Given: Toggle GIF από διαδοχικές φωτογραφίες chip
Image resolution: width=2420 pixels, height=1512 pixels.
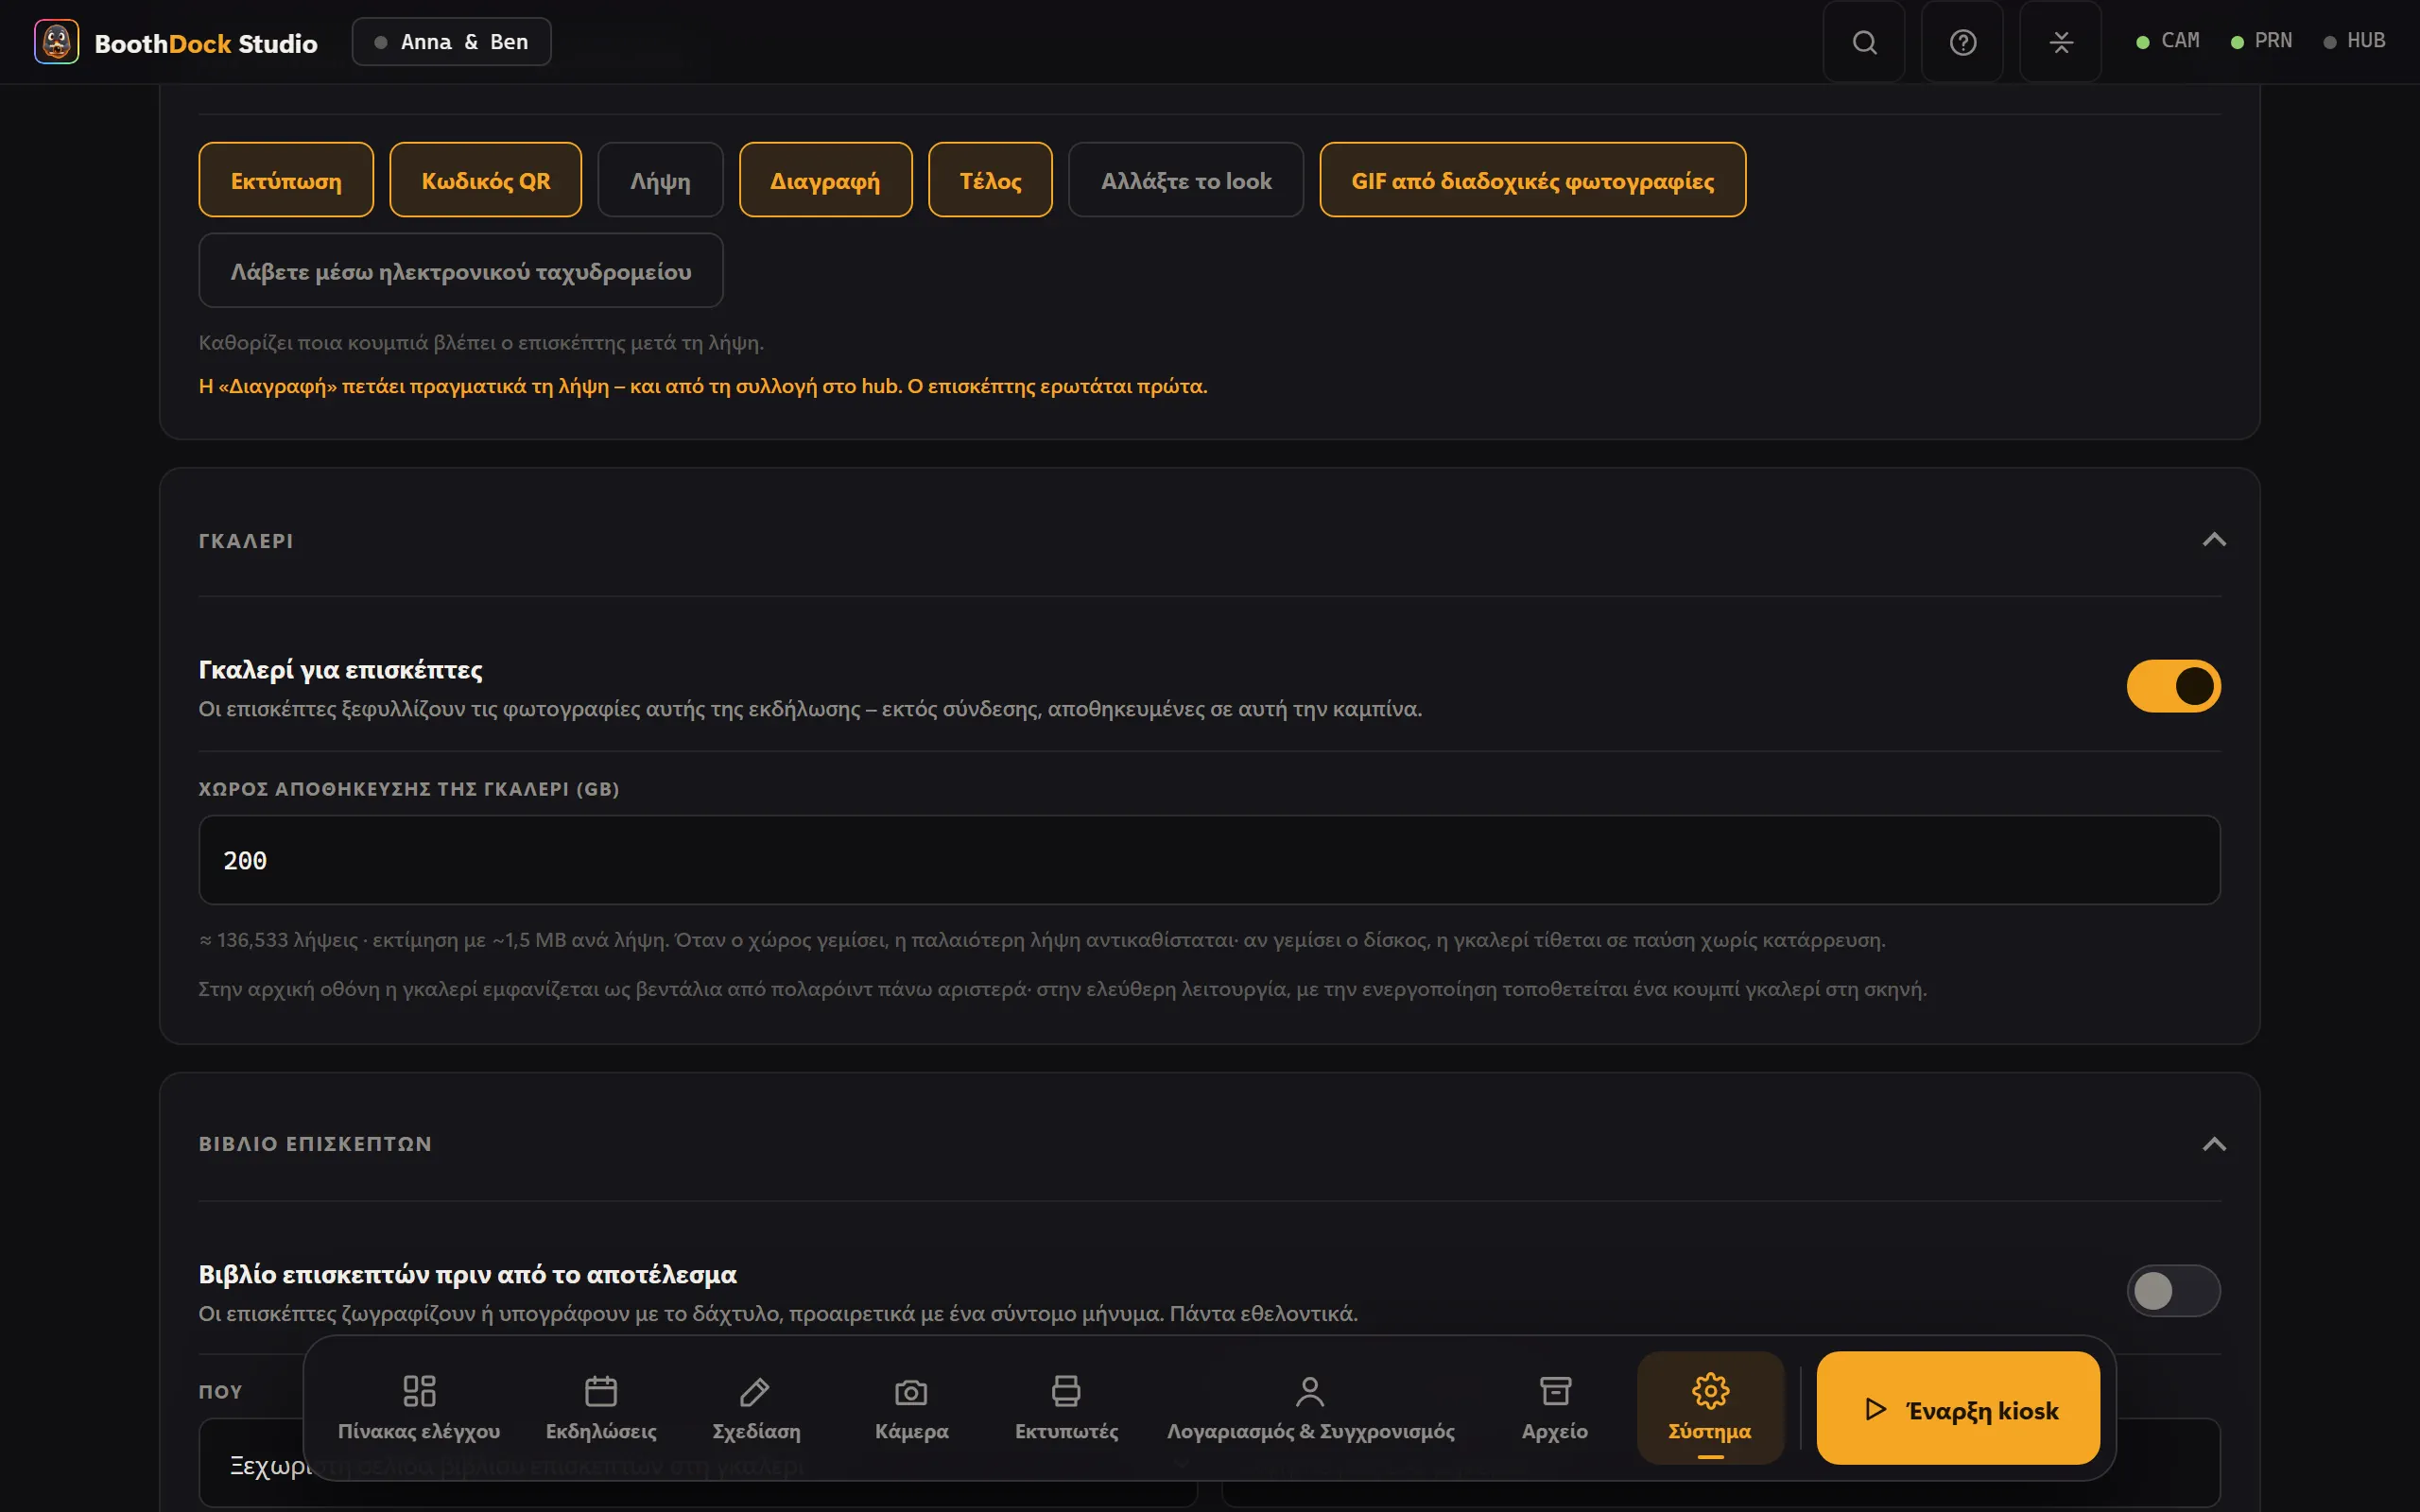Looking at the screenshot, I should (x=1533, y=180).
